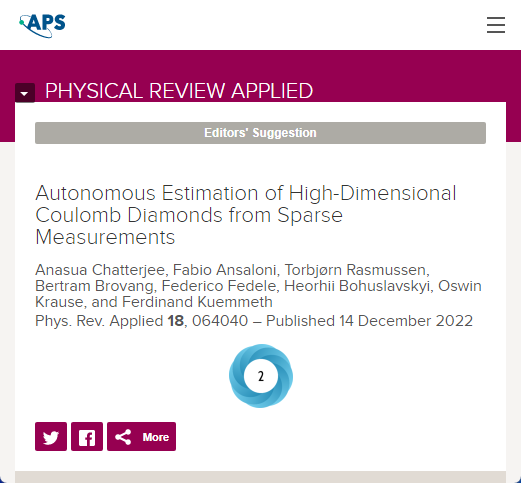Open the Autonomous Estimation article title
The image size is (521, 483).
pos(246,215)
